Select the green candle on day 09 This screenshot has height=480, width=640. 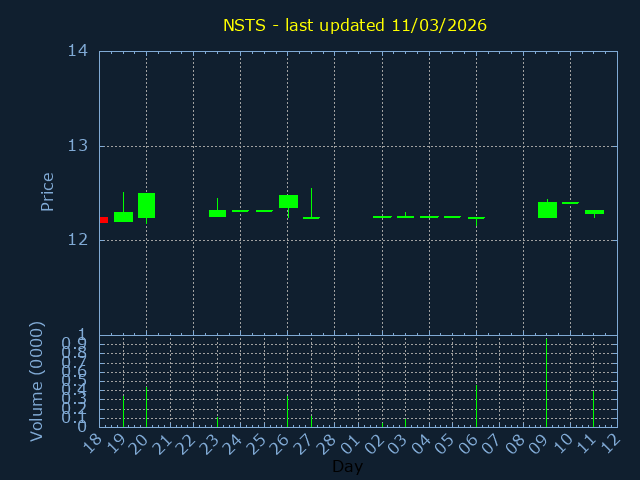click(x=547, y=210)
